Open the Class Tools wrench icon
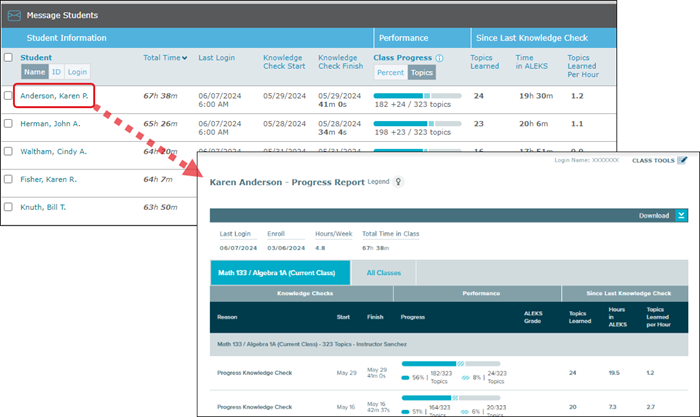Screen dimensions: 700x417 coord(682,160)
